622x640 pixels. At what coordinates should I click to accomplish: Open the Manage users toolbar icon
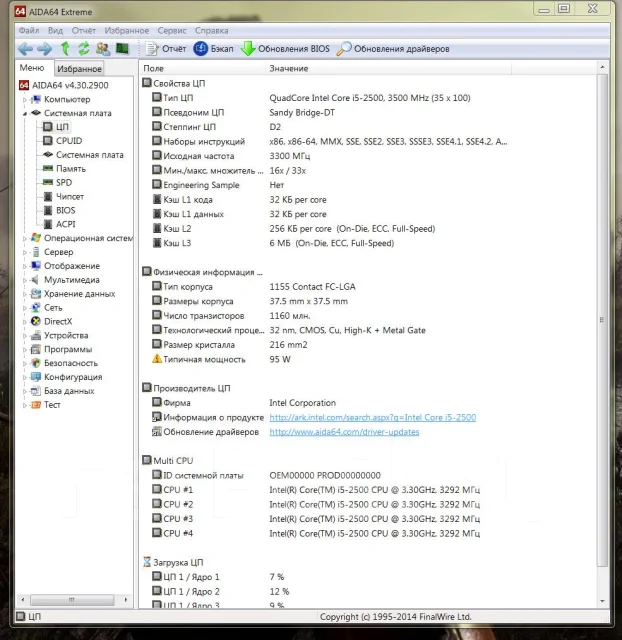103,49
